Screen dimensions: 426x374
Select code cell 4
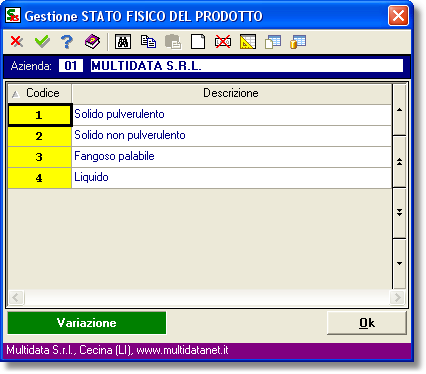coord(39,178)
